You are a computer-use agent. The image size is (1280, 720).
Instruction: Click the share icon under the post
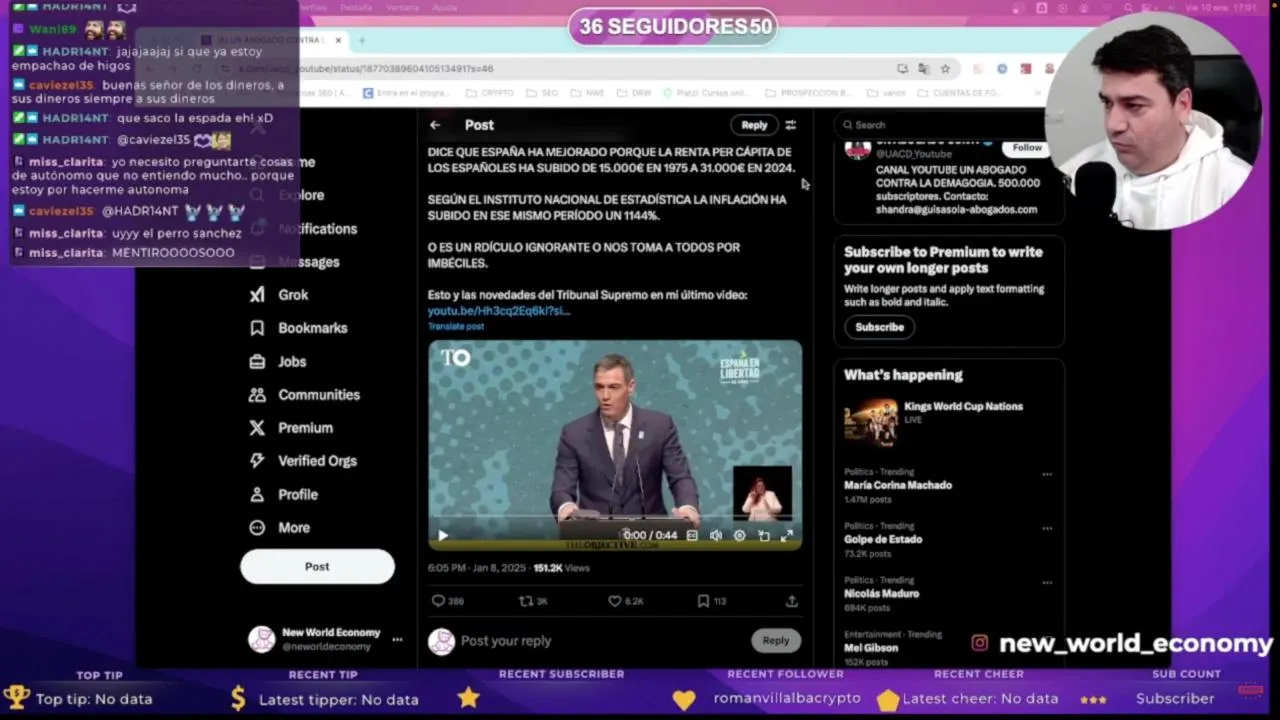(x=791, y=601)
